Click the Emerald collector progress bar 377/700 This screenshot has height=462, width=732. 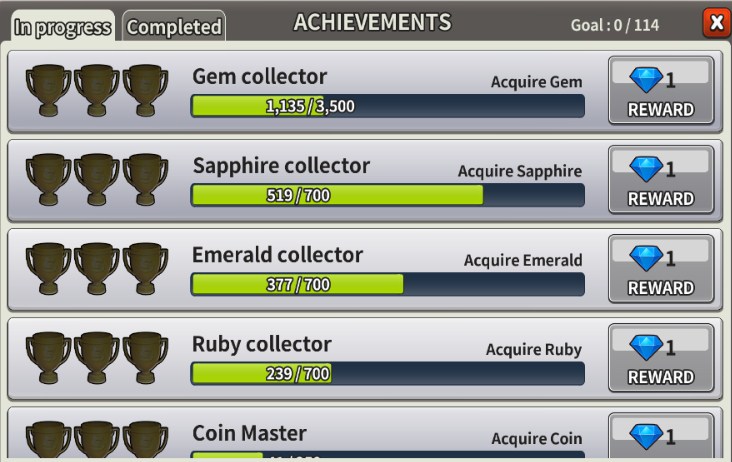[387, 284]
